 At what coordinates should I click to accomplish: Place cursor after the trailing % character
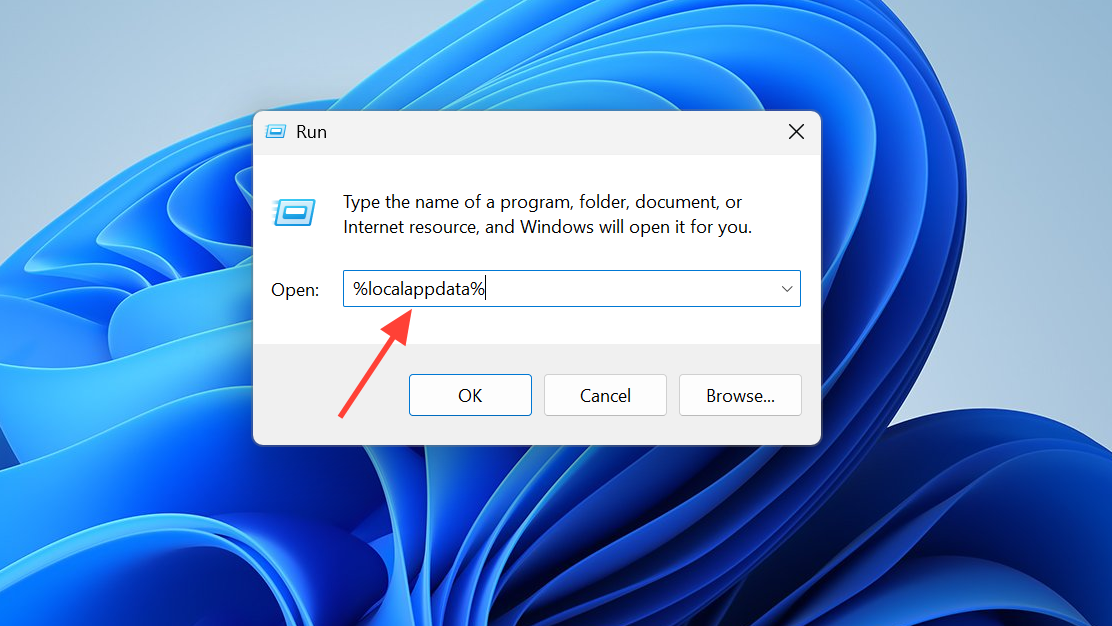click(x=486, y=289)
